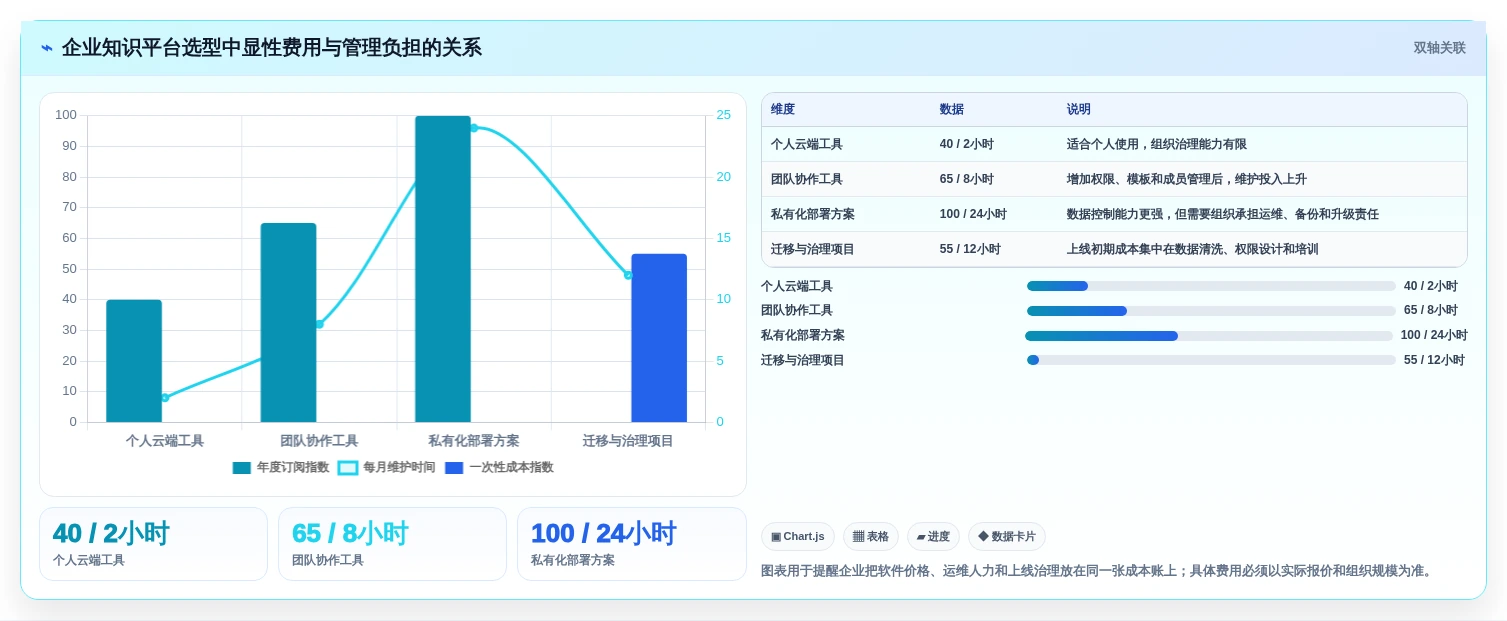The height and width of the screenshot is (621, 1507).
Task: Click 个人云端工具 in the table row
Action: tap(807, 144)
